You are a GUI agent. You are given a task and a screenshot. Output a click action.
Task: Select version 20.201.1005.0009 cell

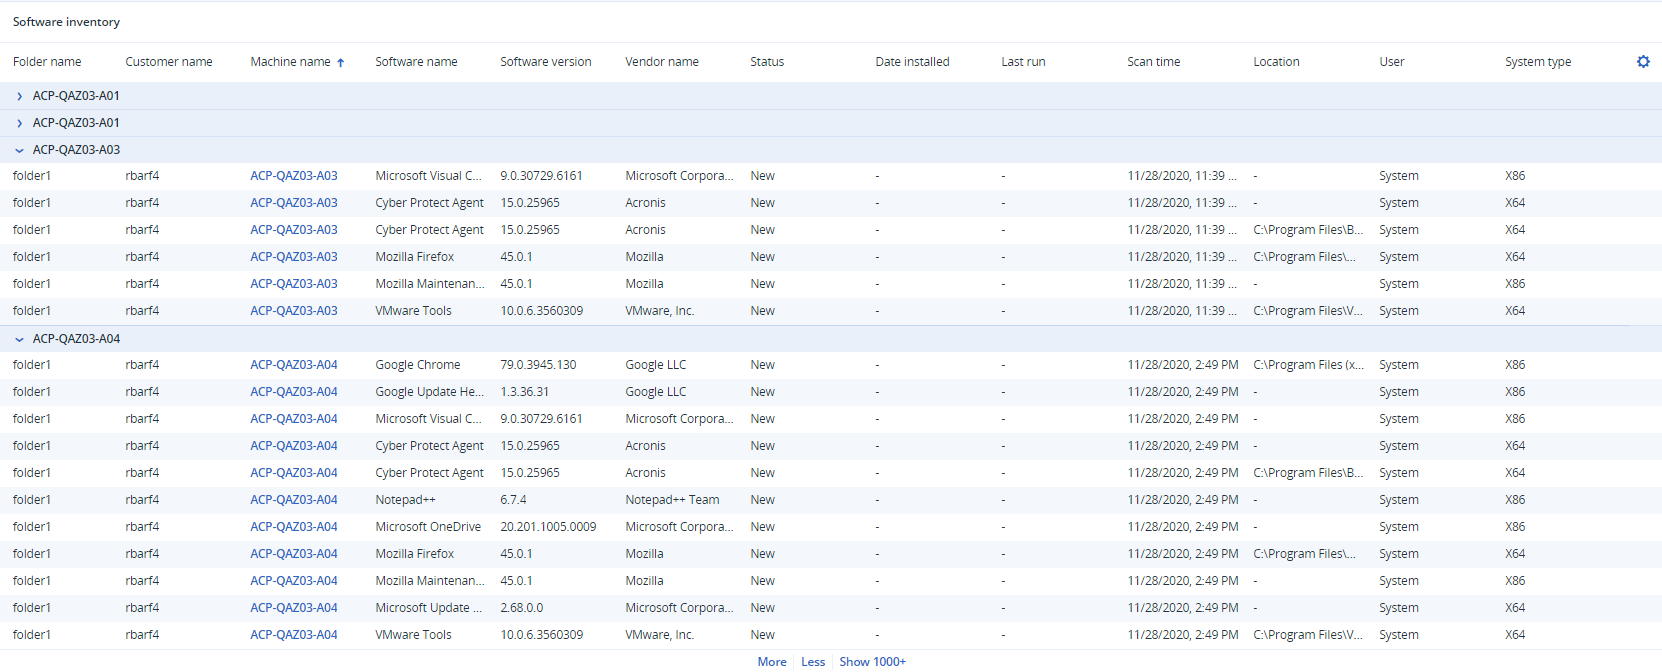pos(548,527)
